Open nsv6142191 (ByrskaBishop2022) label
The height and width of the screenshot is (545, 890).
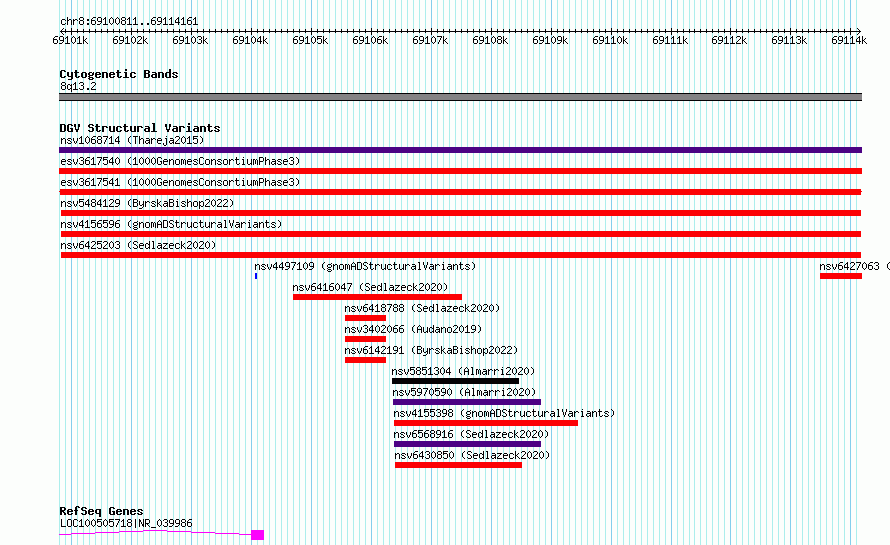431,350
